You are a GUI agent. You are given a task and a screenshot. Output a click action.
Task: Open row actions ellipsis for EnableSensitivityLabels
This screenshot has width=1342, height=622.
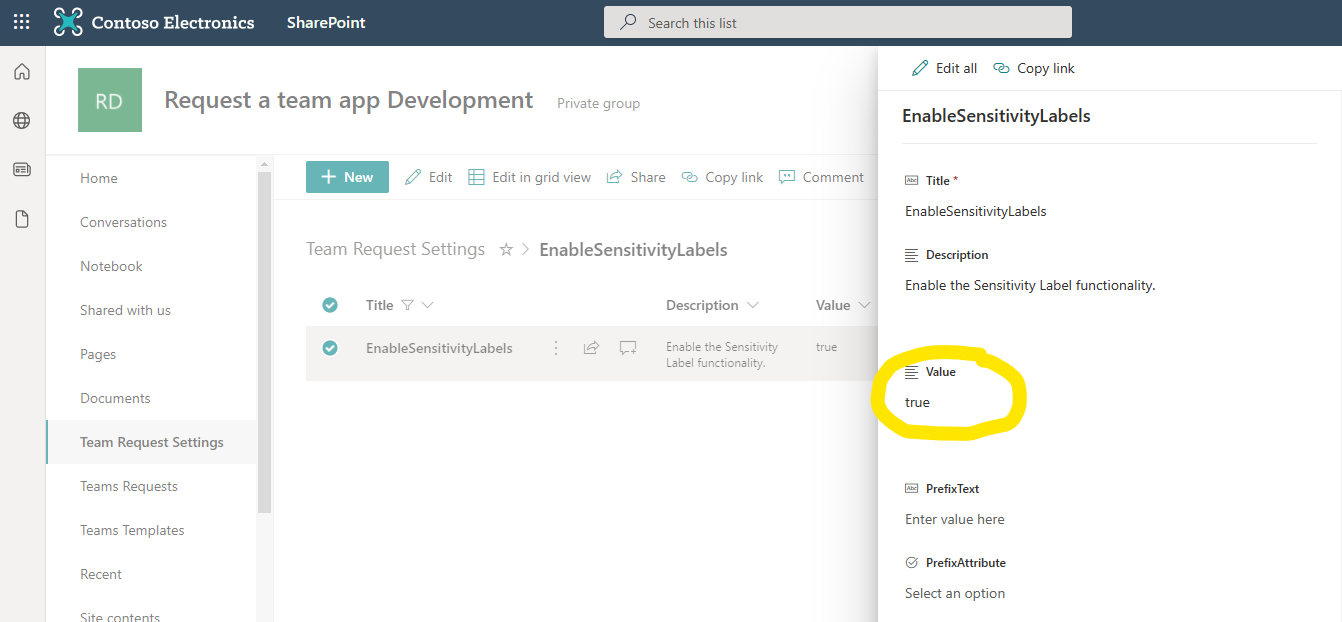coord(556,348)
